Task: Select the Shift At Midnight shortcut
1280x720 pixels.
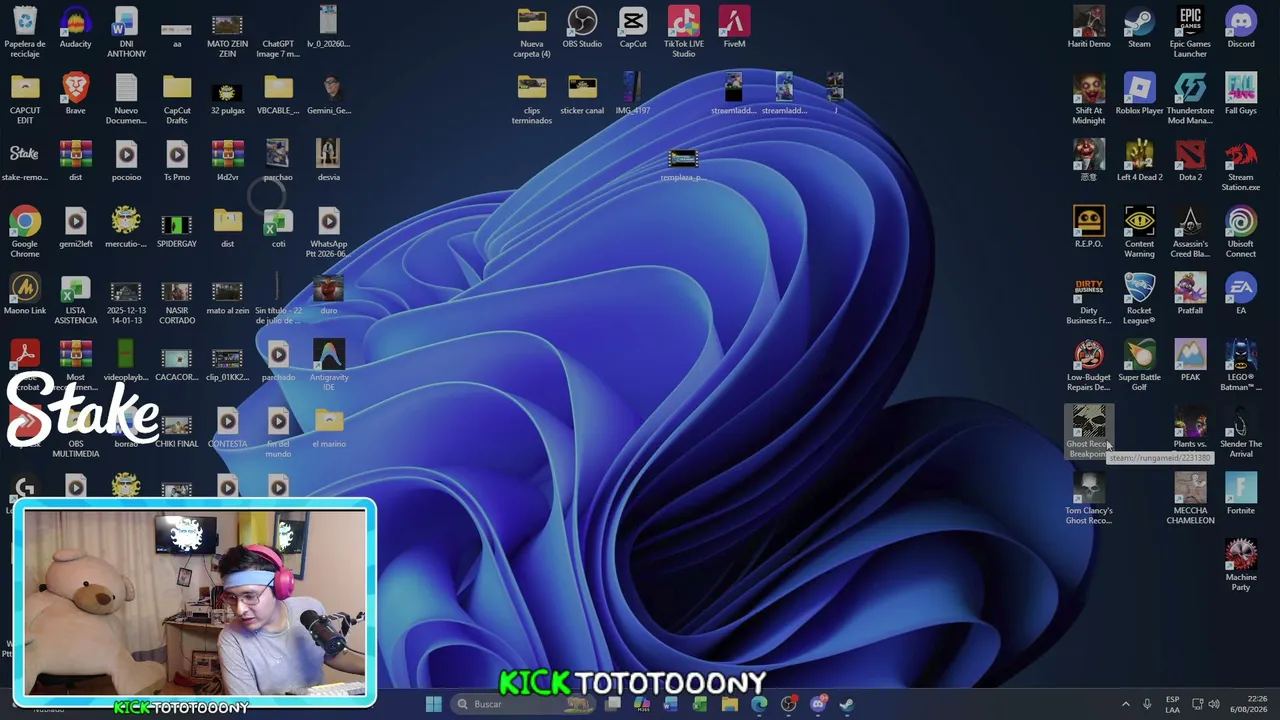Action: pos(1089,98)
